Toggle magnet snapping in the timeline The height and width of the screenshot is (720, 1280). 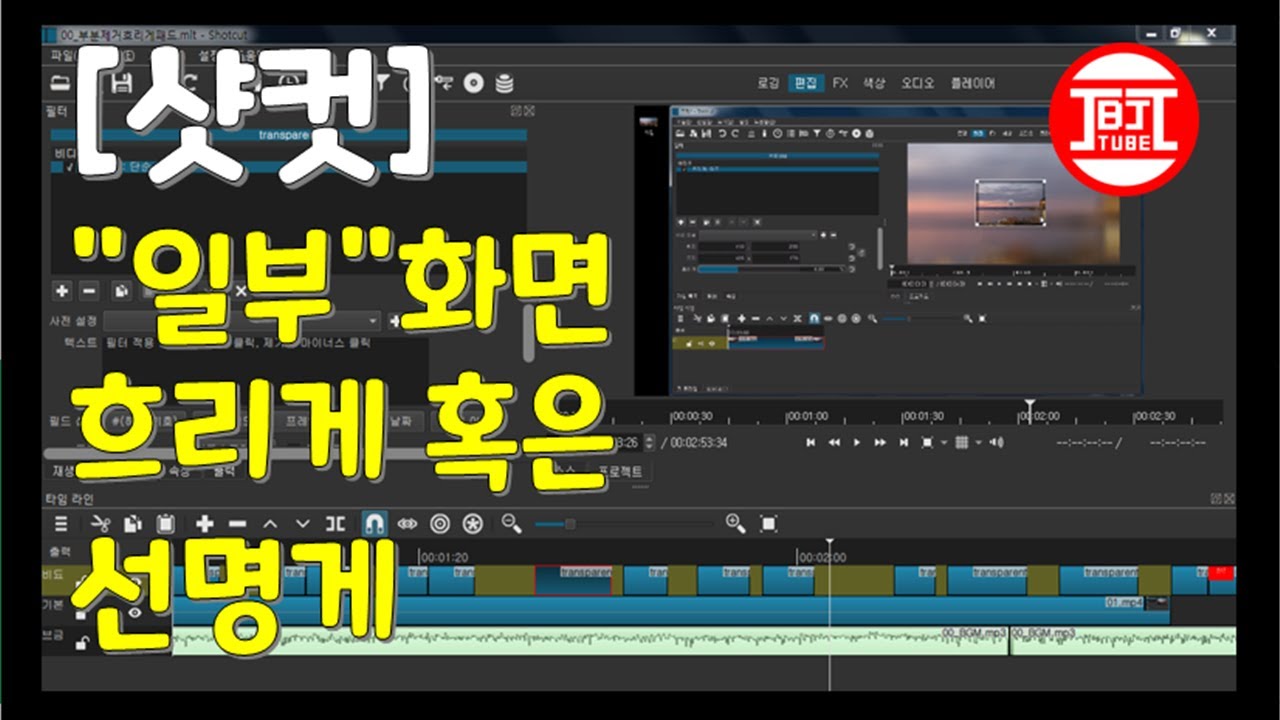[373, 523]
